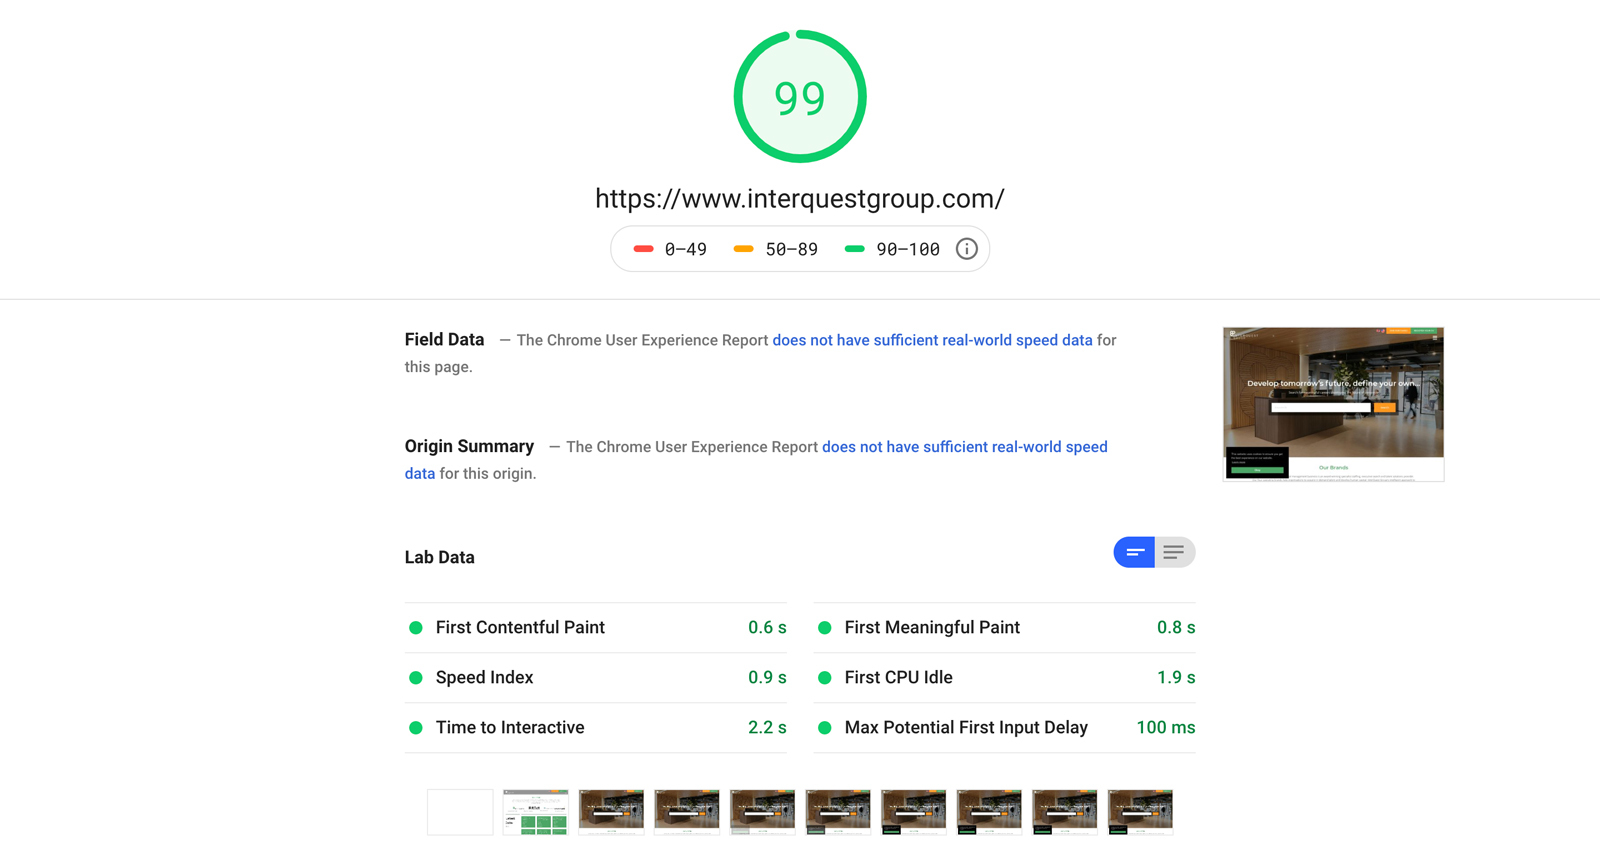This screenshot has height=867, width=1600.
Task: Open the Field Data insufficient speed data link
Action: coord(932,340)
